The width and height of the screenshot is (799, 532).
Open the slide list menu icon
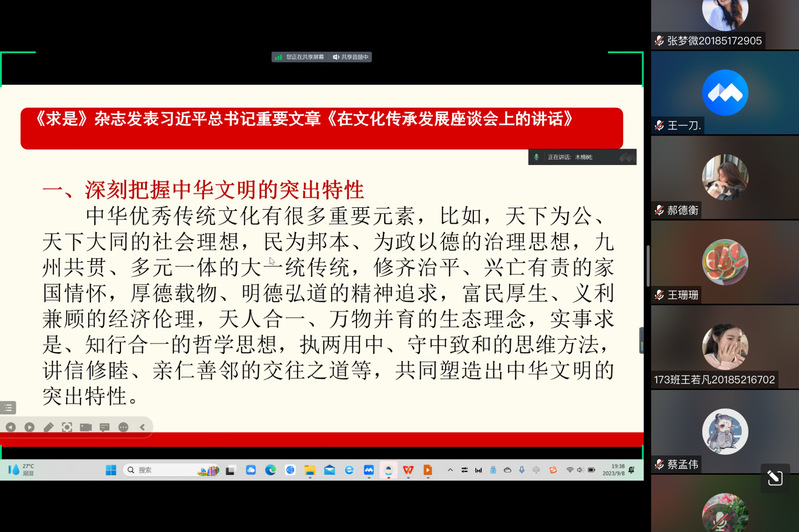[x=8, y=407]
